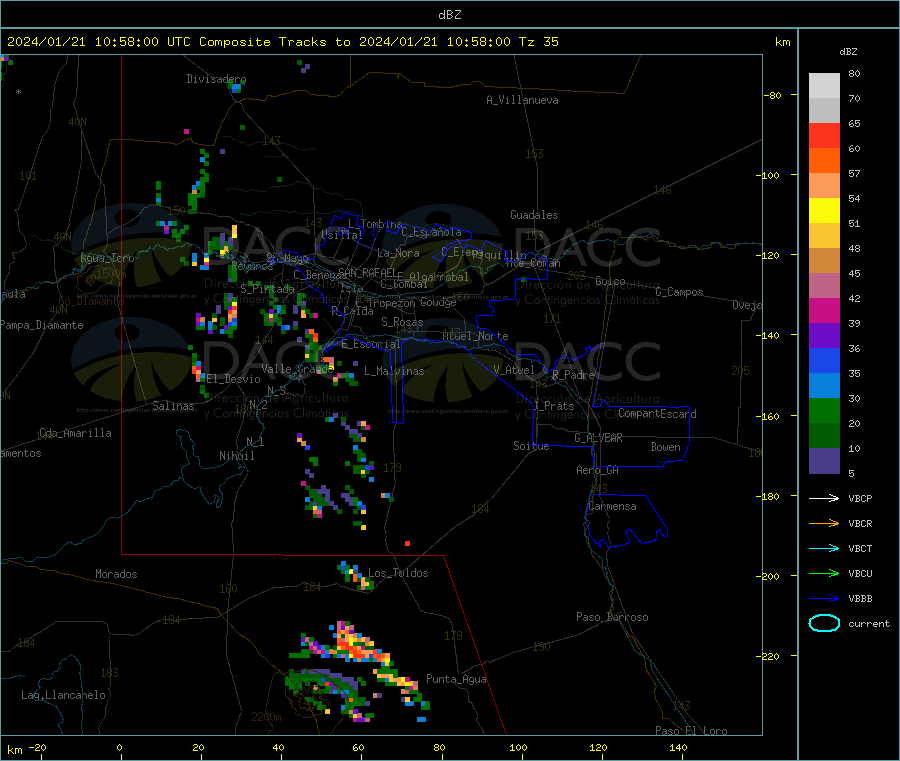Click the yellow 51-54 dBZ color swatch
The height and width of the screenshot is (761, 900).
pyautogui.click(x=824, y=211)
